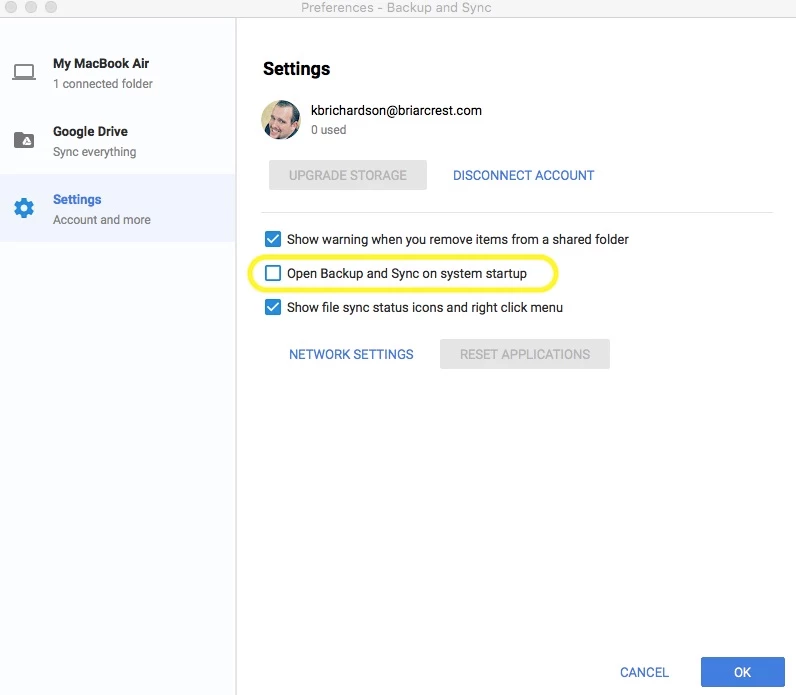Click Disconnect Account link
This screenshot has width=796, height=695.
pos(523,175)
